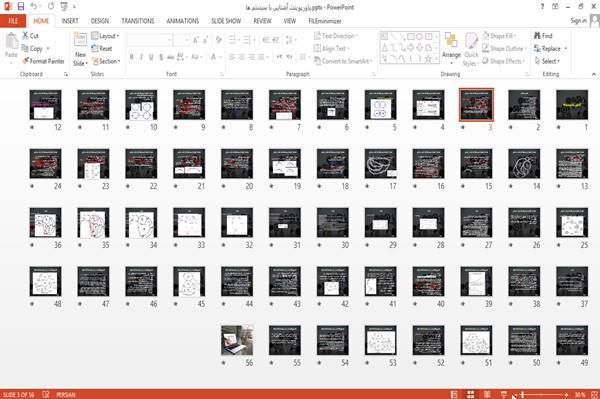Switch to the ANIMATIONS tab
This screenshot has height=399, width=600.
click(183, 21)
